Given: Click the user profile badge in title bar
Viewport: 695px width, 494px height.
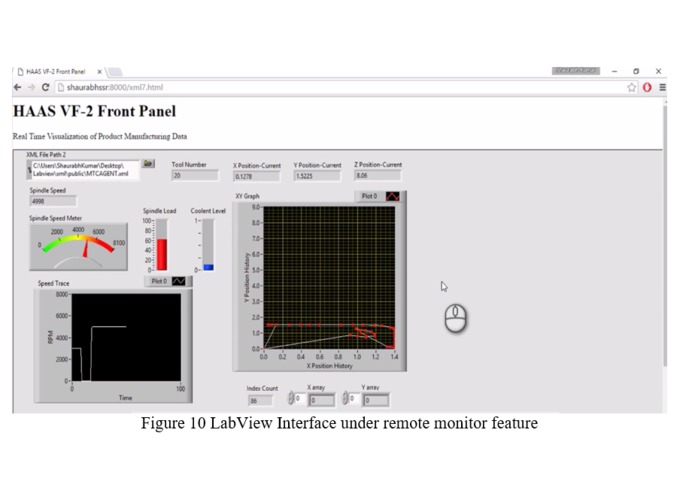Looking at the screenshot, I should pyautogui.click(x=576, y=71).
